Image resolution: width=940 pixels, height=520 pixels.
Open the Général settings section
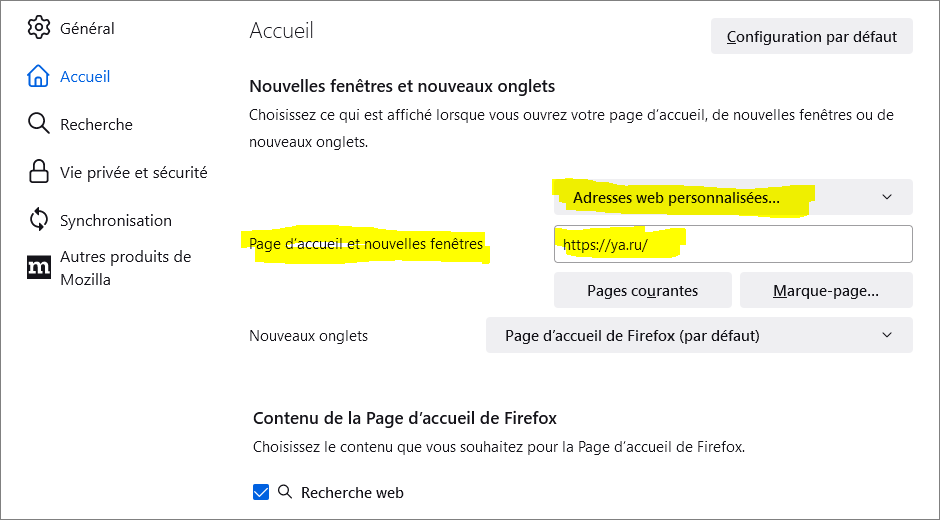click(87, 28)
